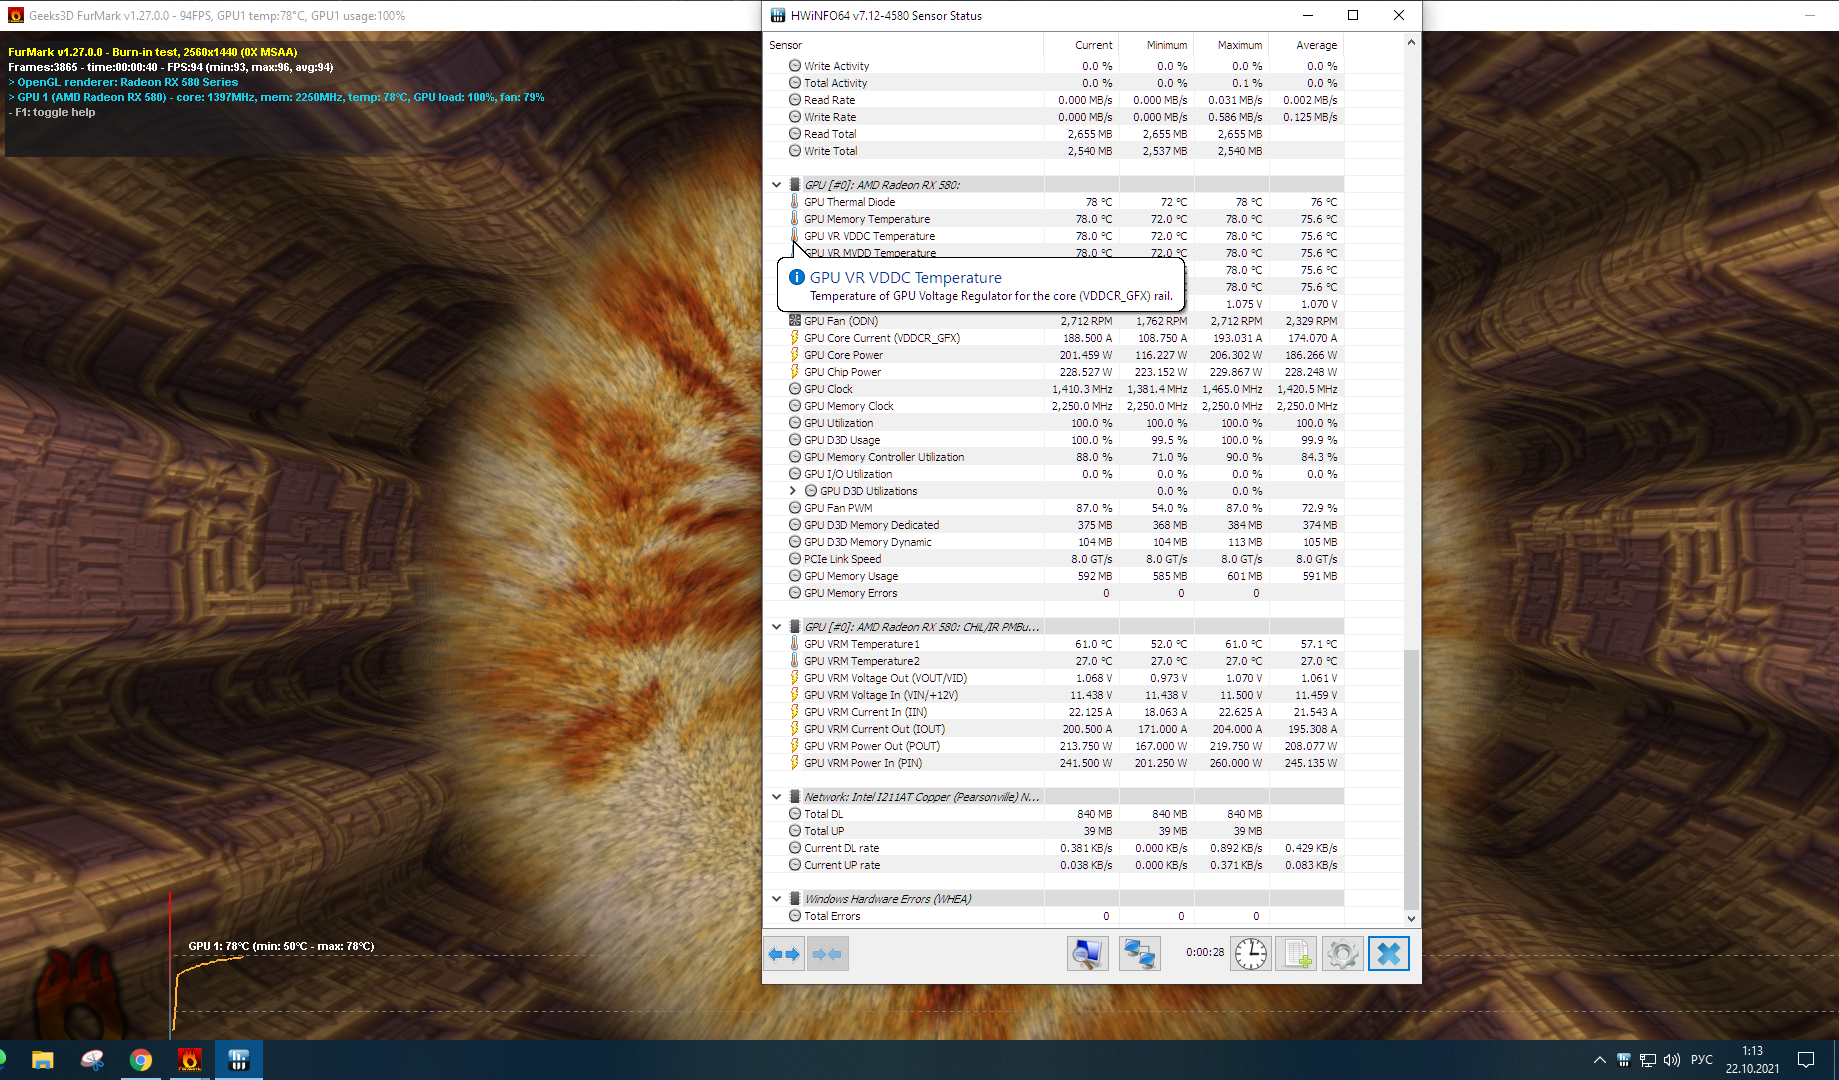The image size is (1839, 1080).
Task: Collapse the Windows Hardware Errors (WHEA) group
Action: pos(776,899)
